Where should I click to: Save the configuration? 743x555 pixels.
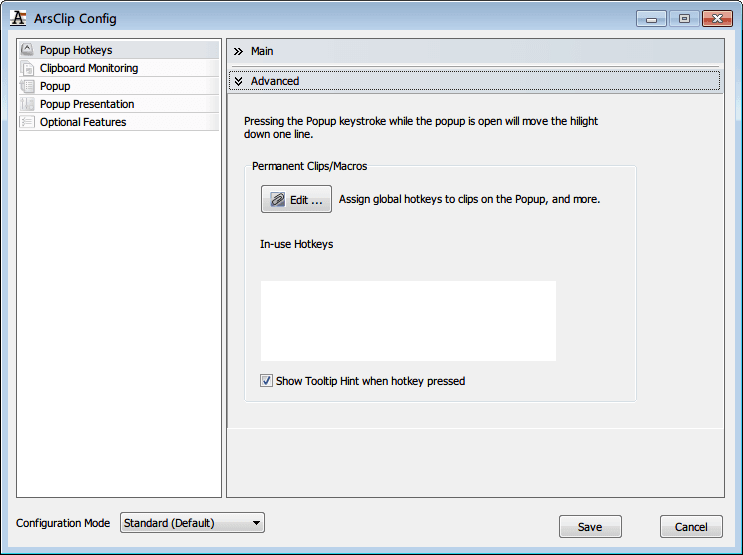tap(590, 527)
